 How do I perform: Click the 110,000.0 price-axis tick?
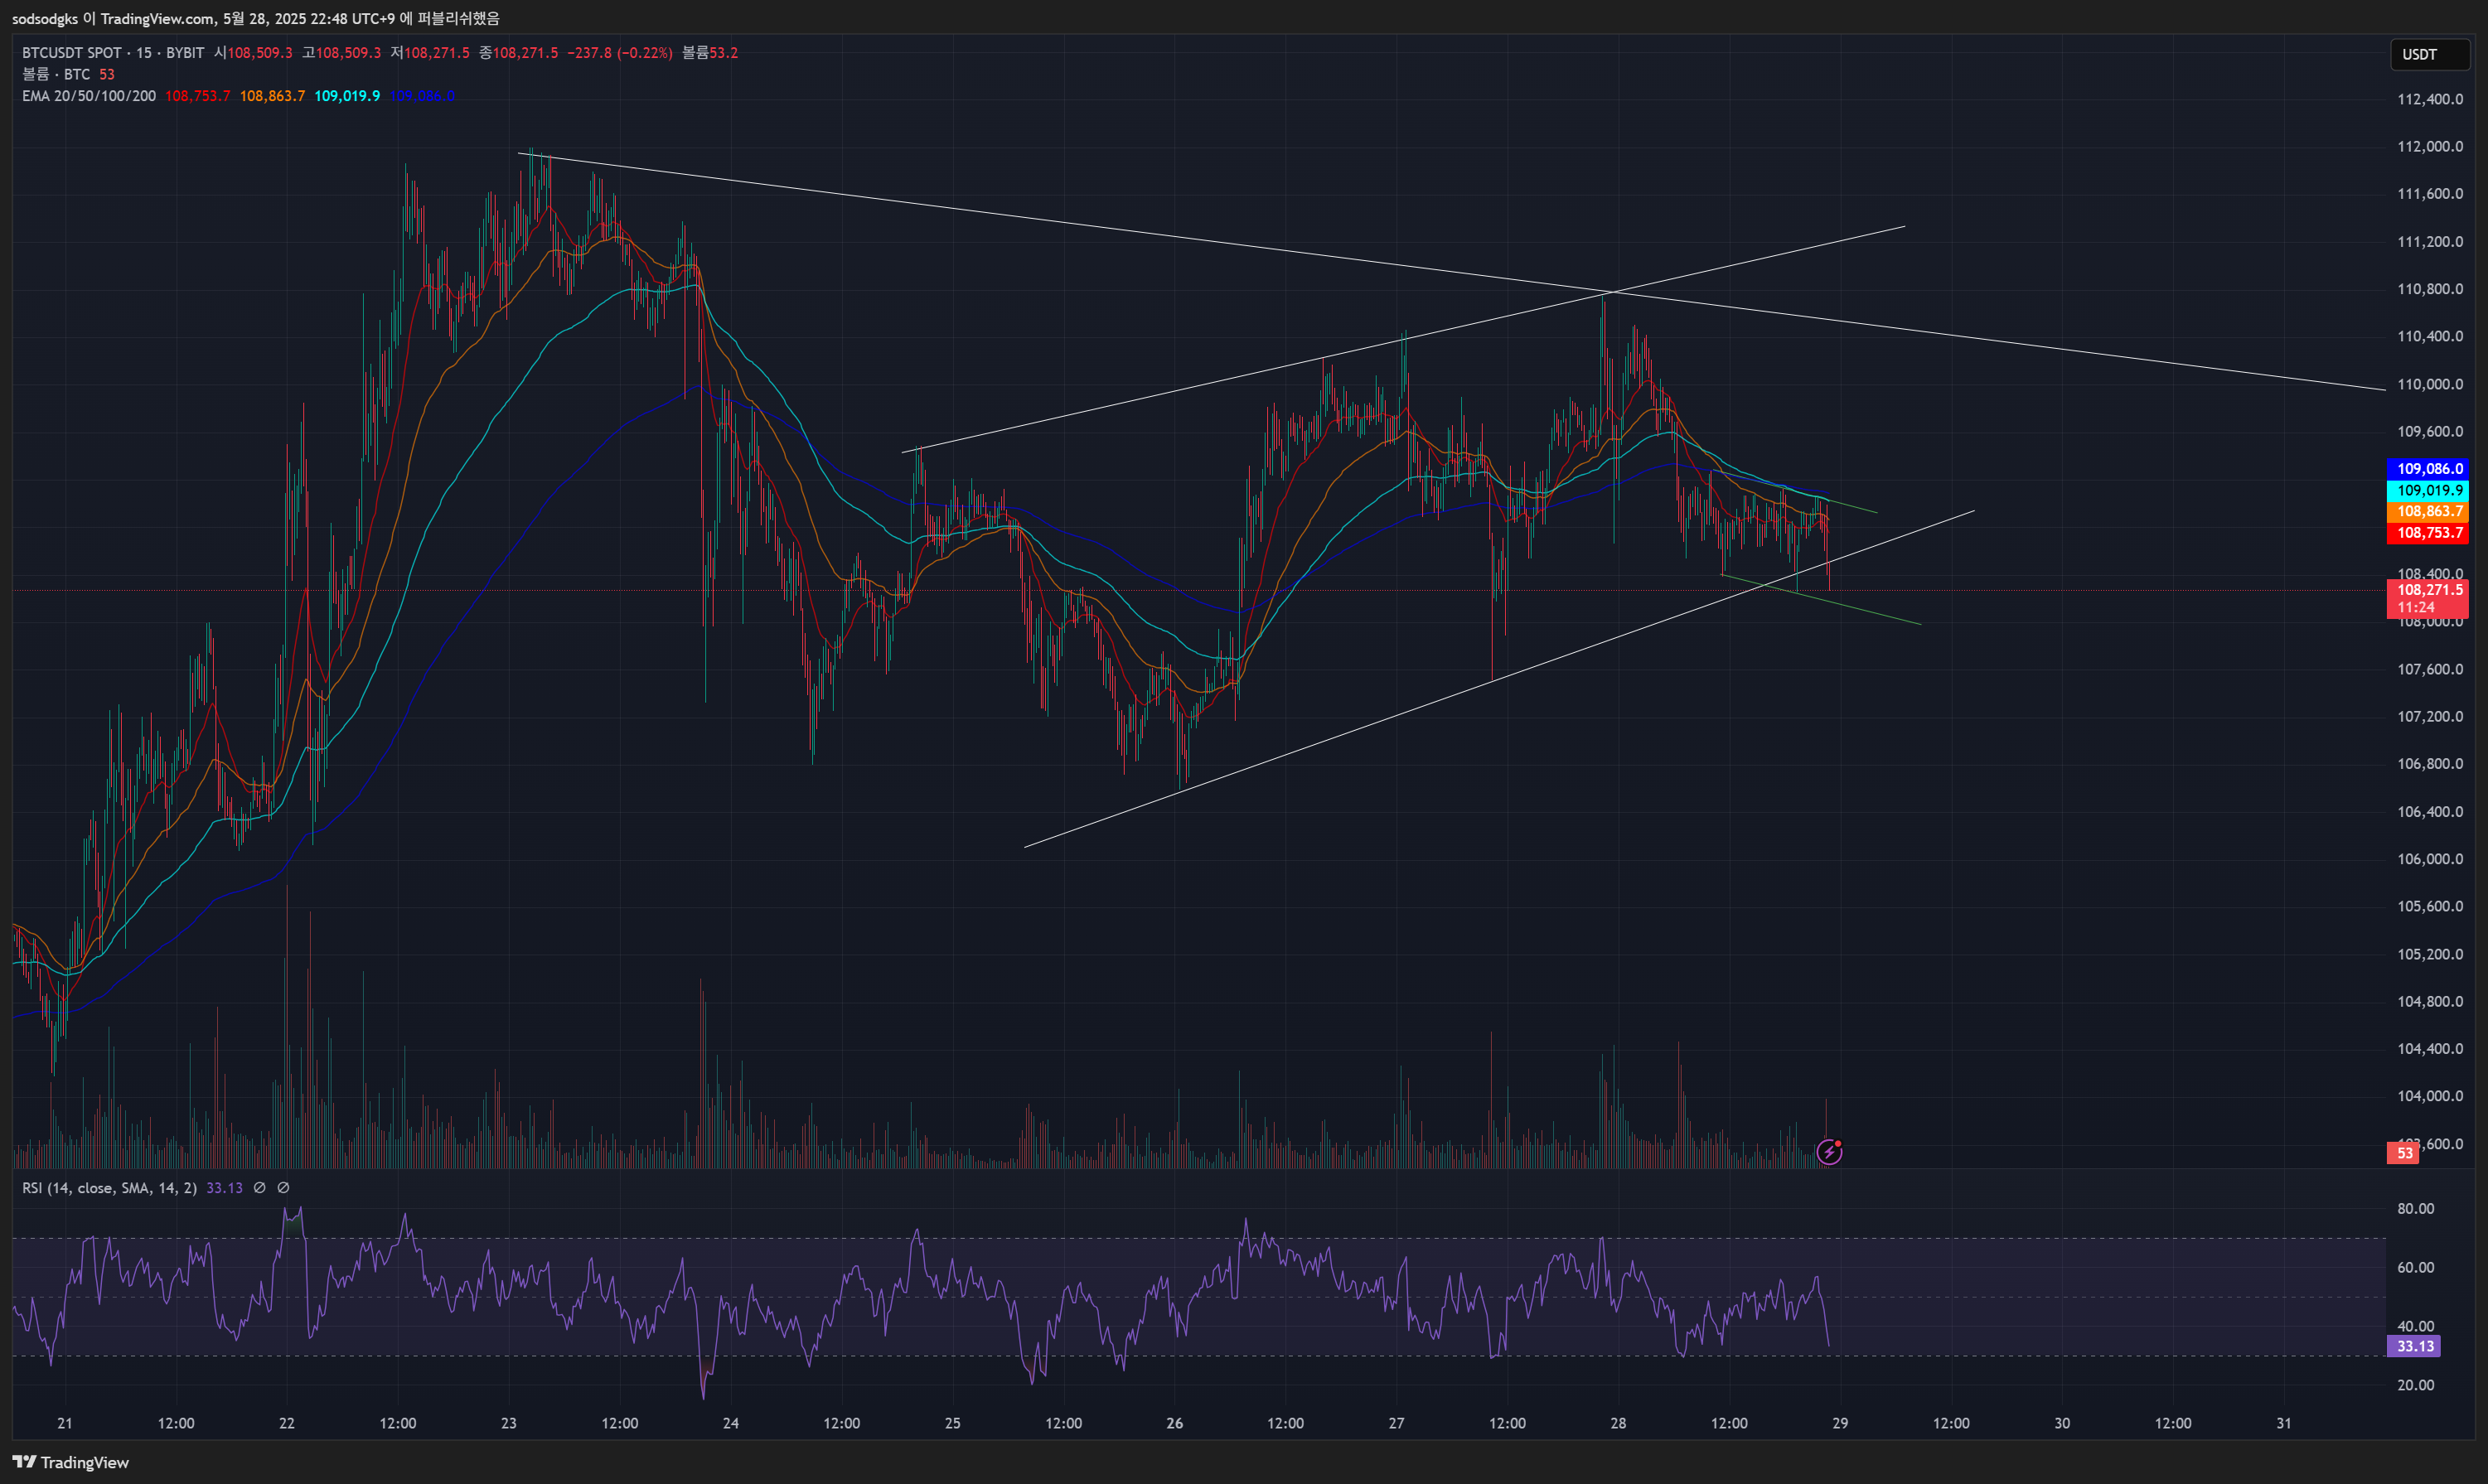point(2430,384)
